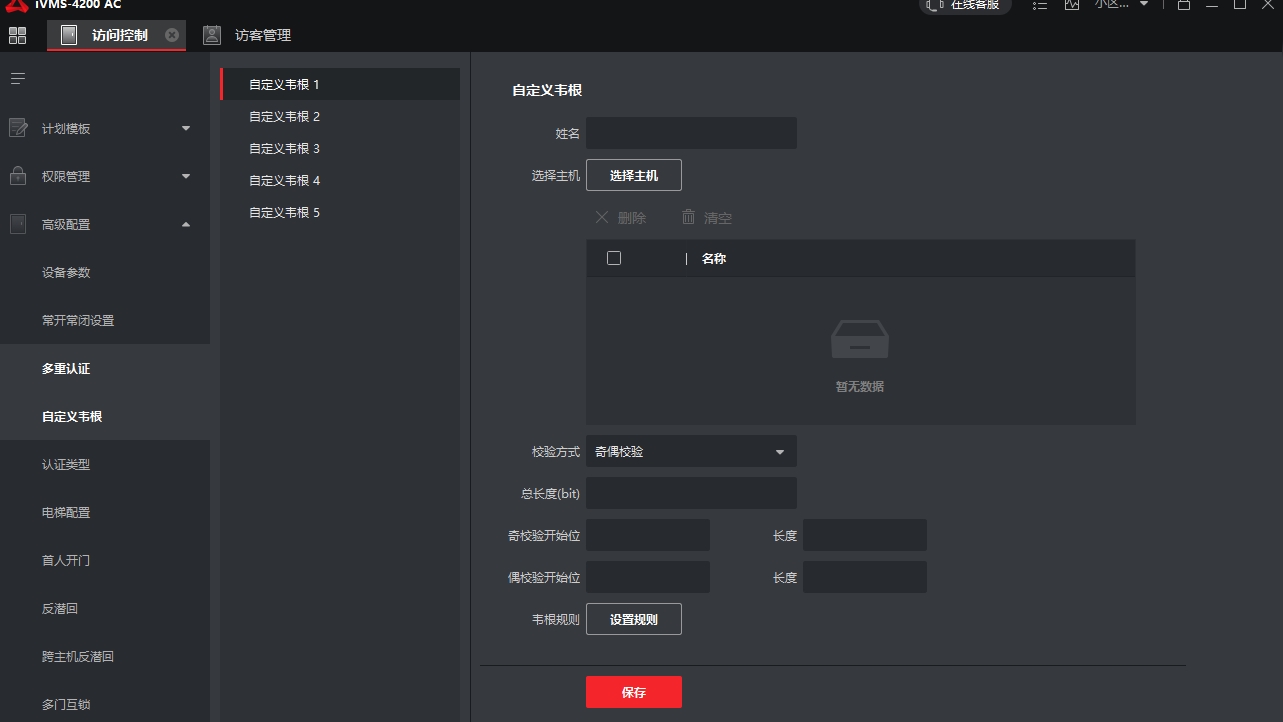This screenshot has width=1283, height=722.
Task: Open the task list icon in title bar
Action: [x=1040, y=4]
